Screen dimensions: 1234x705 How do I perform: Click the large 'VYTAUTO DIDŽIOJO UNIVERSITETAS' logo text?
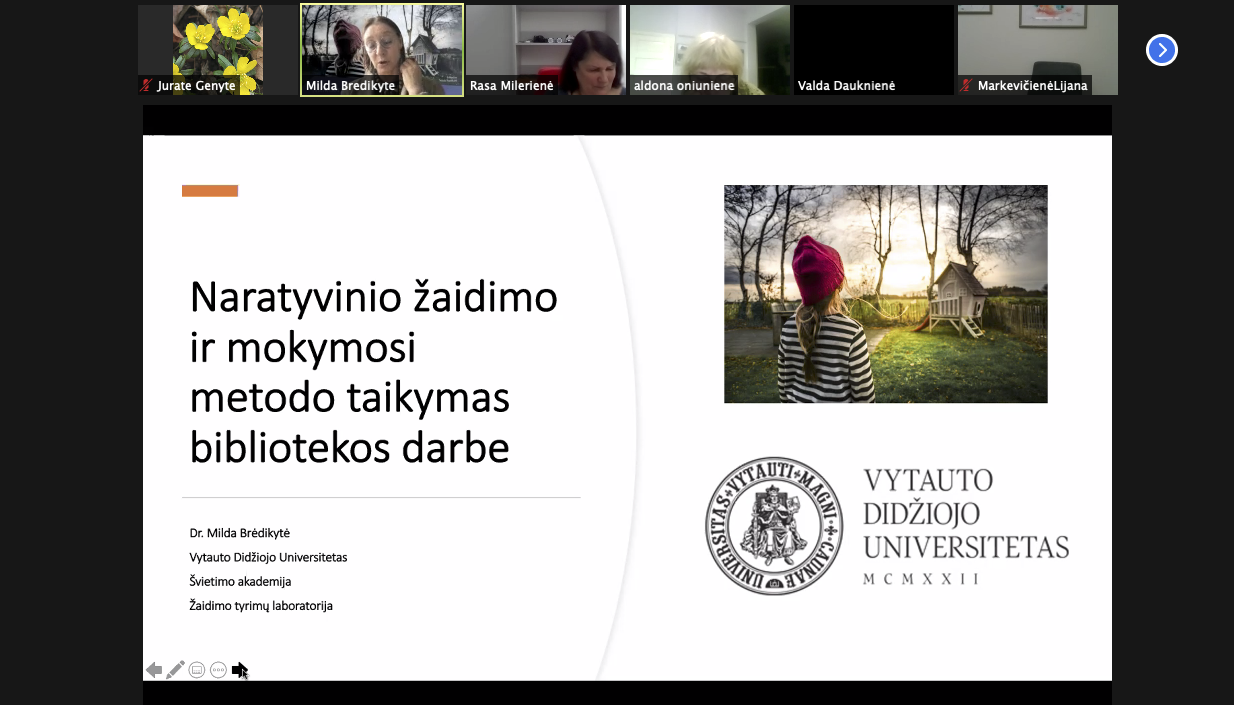965,514
